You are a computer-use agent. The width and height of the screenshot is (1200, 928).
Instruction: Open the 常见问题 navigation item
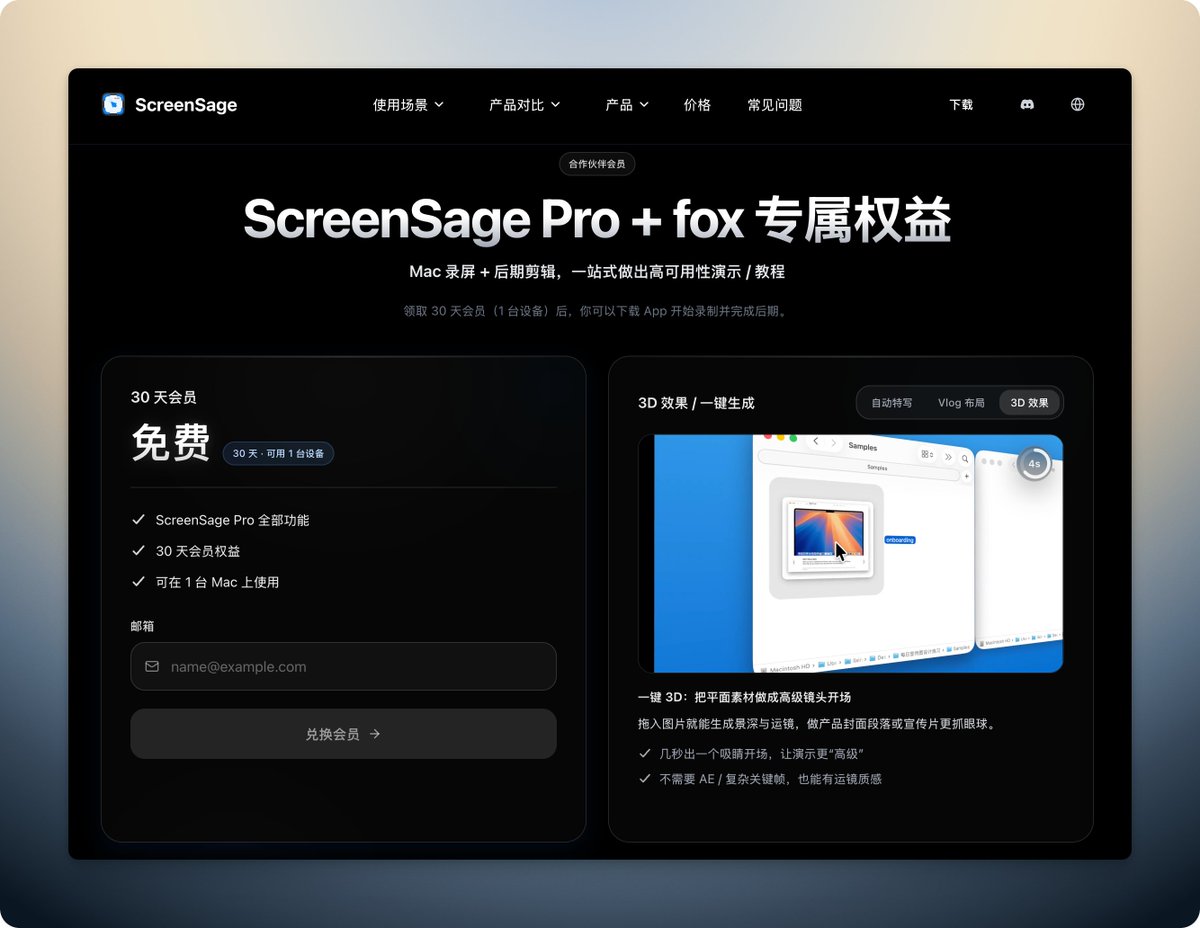(x=774, y=105)
